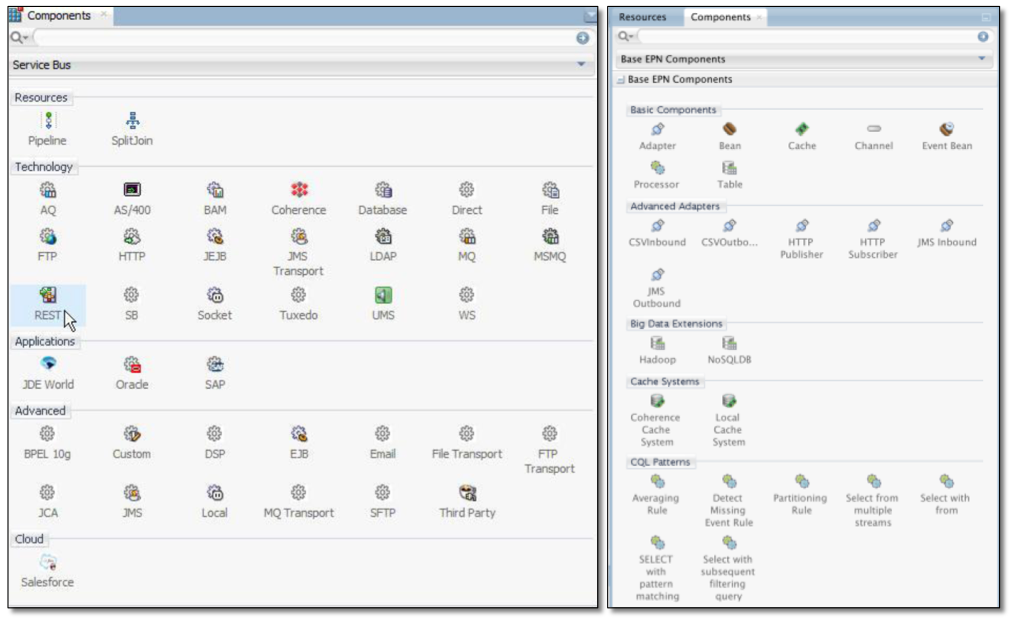Pick the AQ technology adapter
1013x620 pixels.
(48, 190)
